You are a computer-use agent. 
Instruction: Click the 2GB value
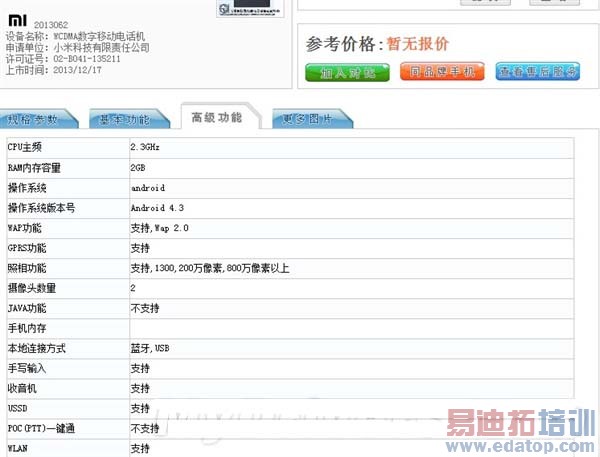(x=138, y=168)
